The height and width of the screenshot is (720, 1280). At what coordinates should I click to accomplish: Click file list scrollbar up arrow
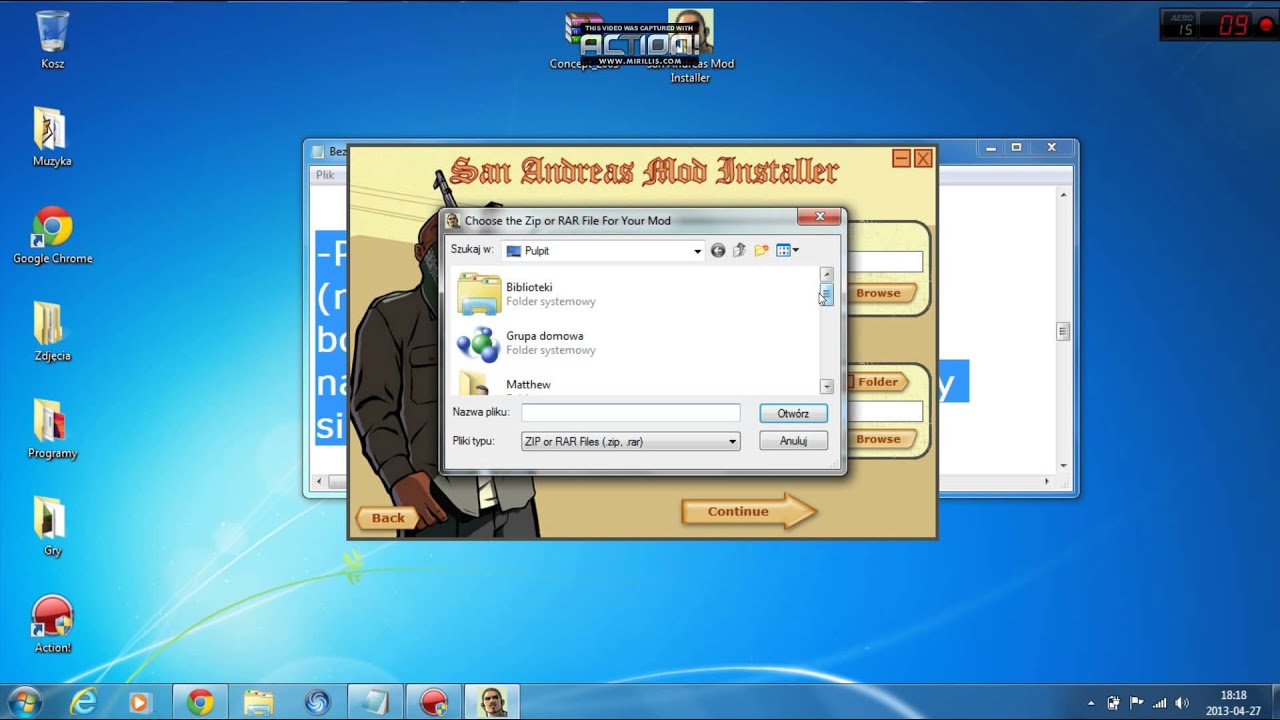point(826,274)
